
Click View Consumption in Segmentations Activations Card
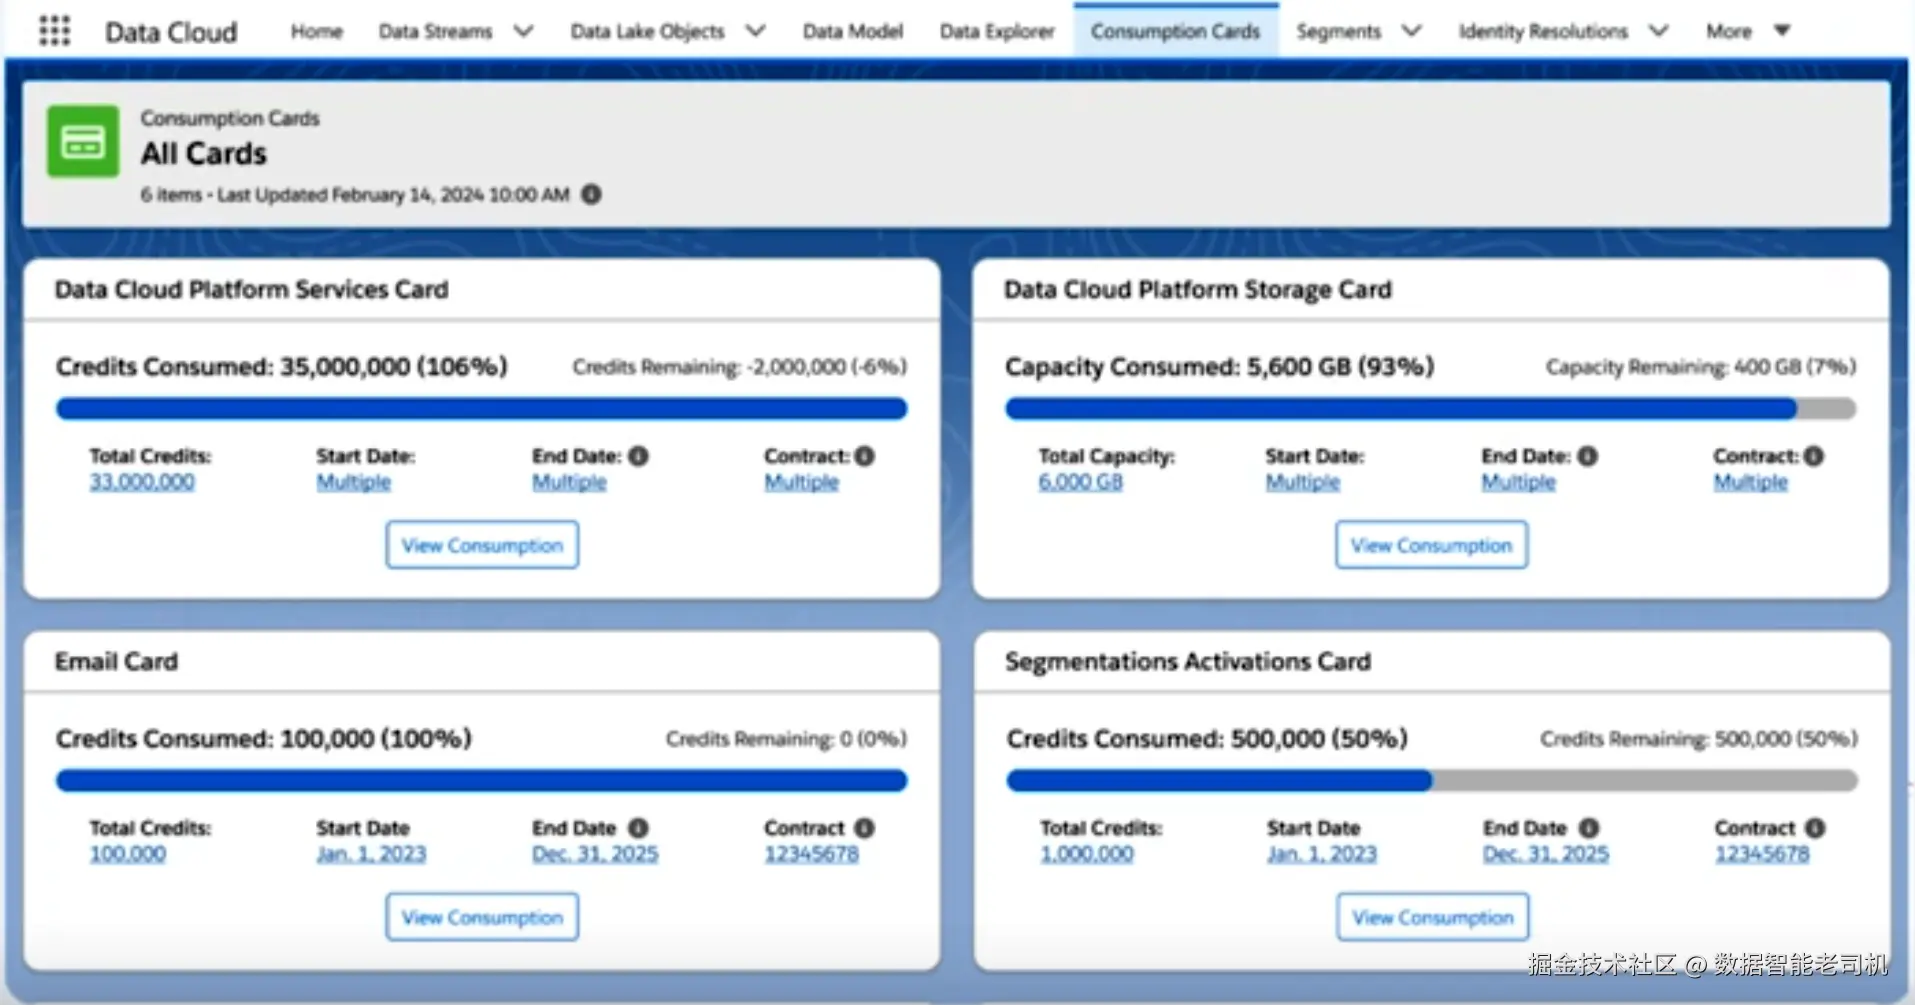click(1433, 917)
